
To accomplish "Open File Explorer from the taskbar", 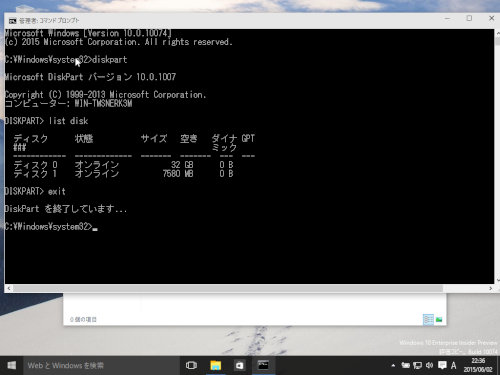I will point(215,366).
